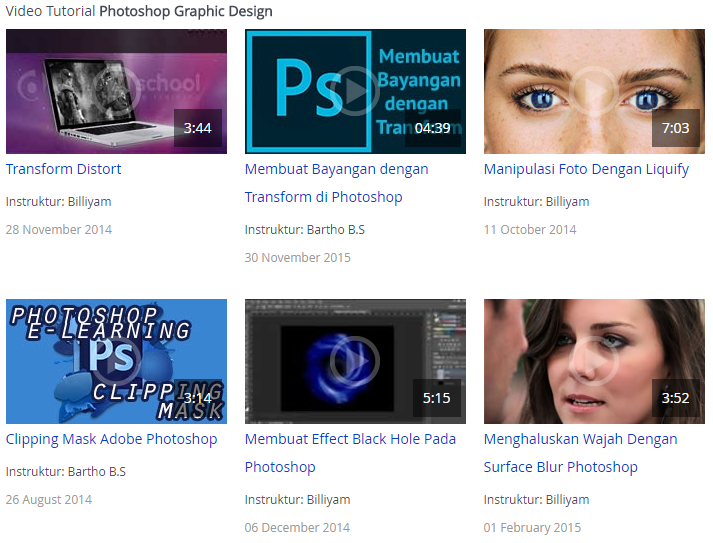Play the Surface Blur face smoothing video
Viewport: 713px width, 543px height.
(594, 362)
